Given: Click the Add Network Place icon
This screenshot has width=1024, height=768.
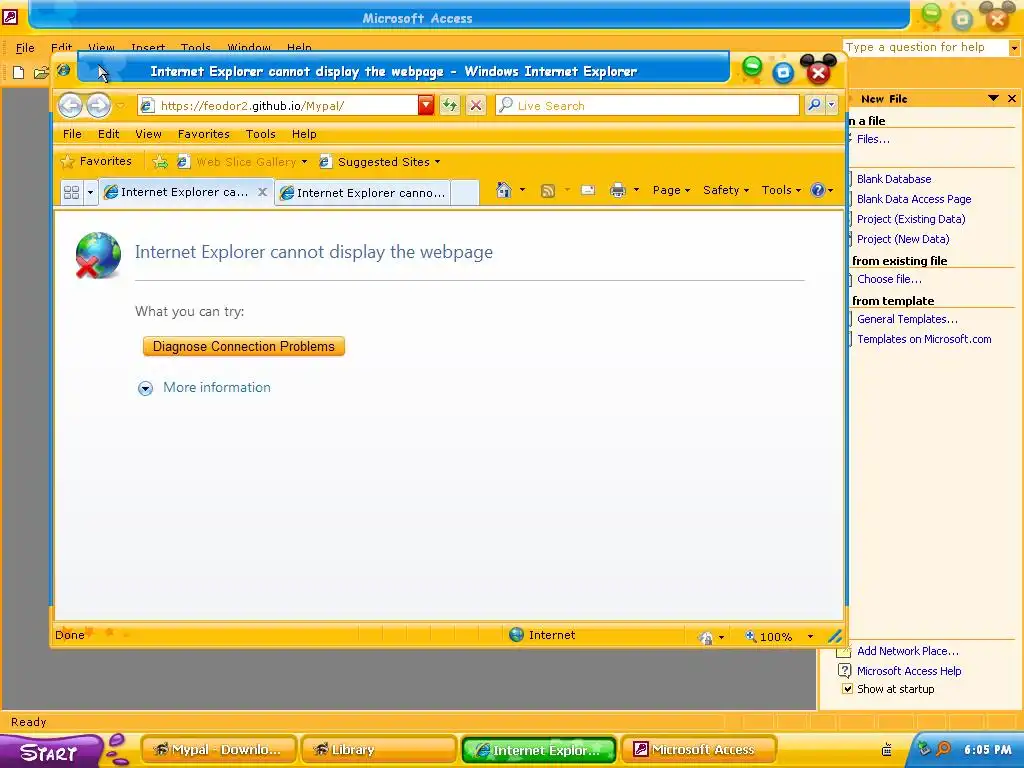Looking at the screenshot, I should [x=844, y=650].
